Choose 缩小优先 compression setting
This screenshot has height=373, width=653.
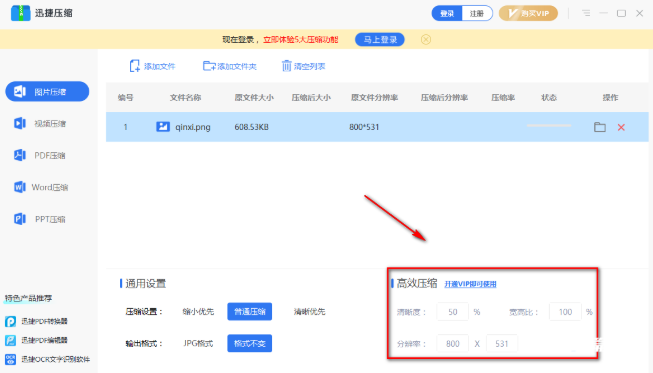[x=198, y=311]
